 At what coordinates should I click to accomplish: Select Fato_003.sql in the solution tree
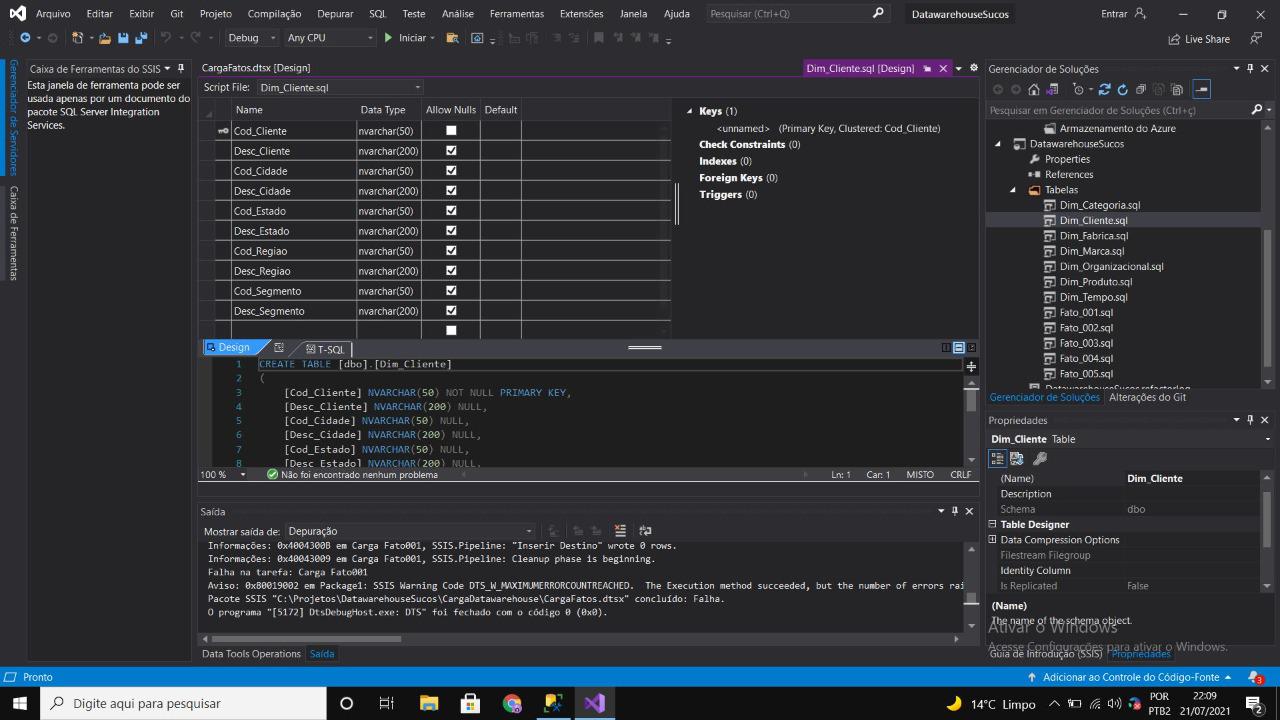tap(1086, 343)
